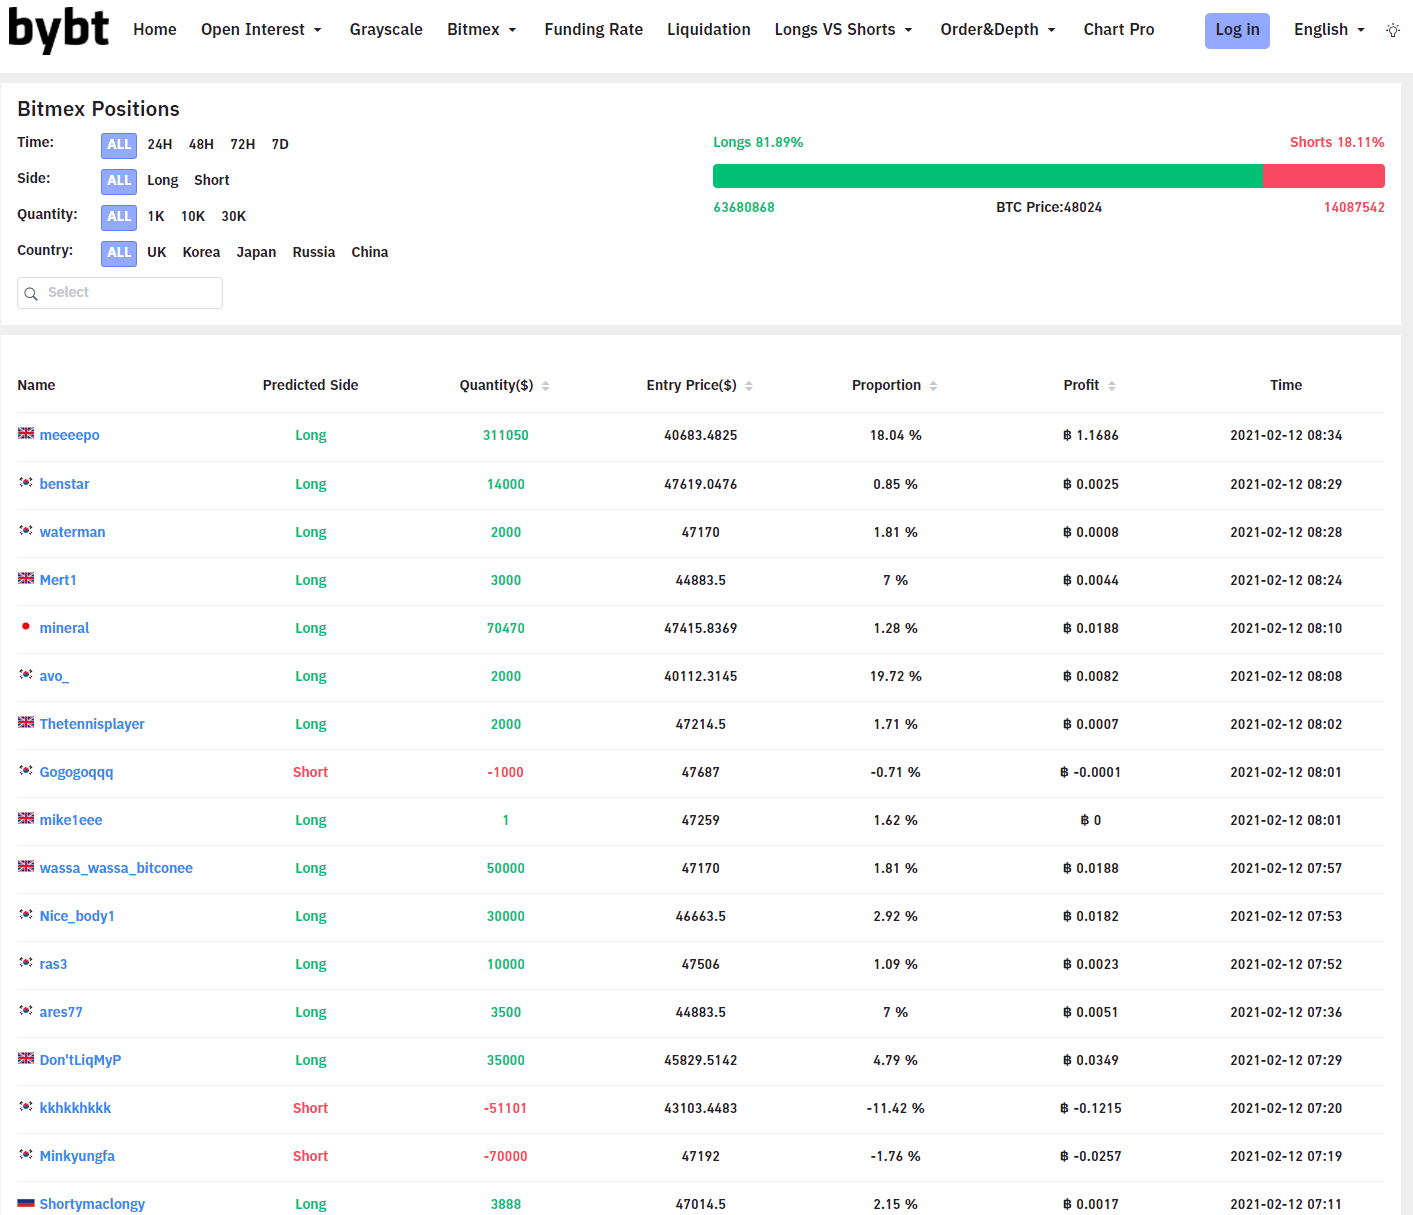Image resolution: width=1413 pixels, height=1215 pixels.
Task: Click the Korea flag beside avo_
Action: 26,674
